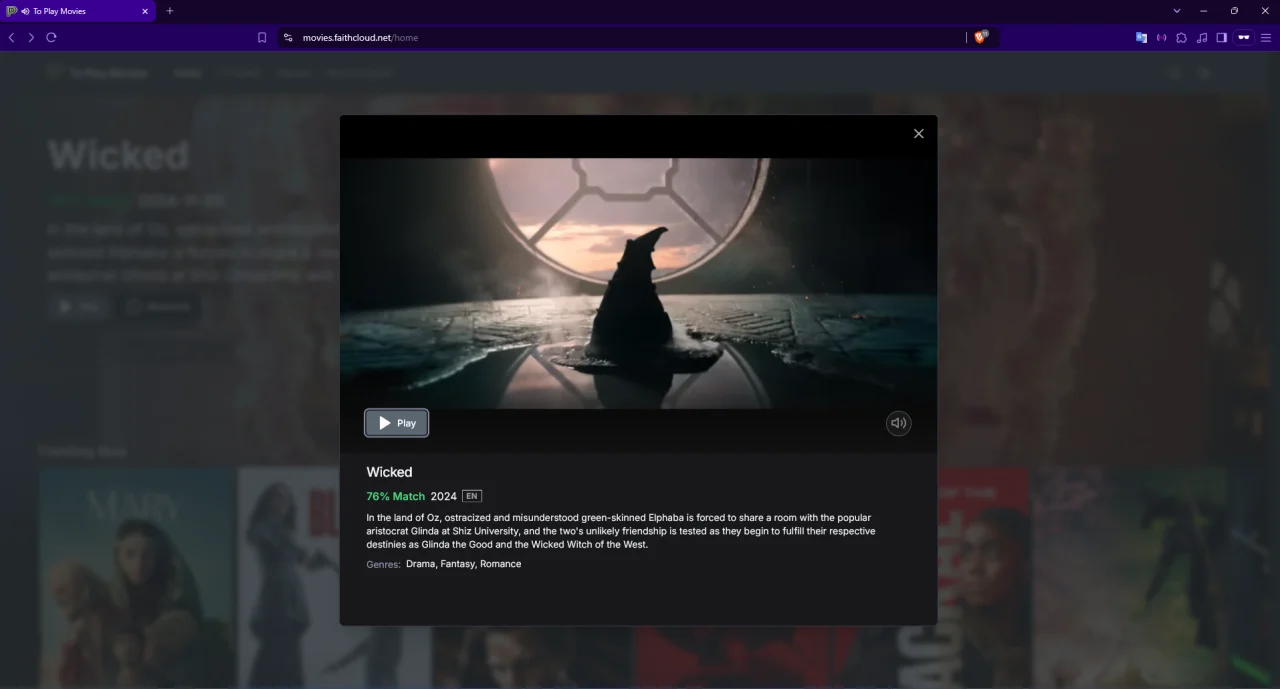Open the extensions puzzle icon

1181,37
